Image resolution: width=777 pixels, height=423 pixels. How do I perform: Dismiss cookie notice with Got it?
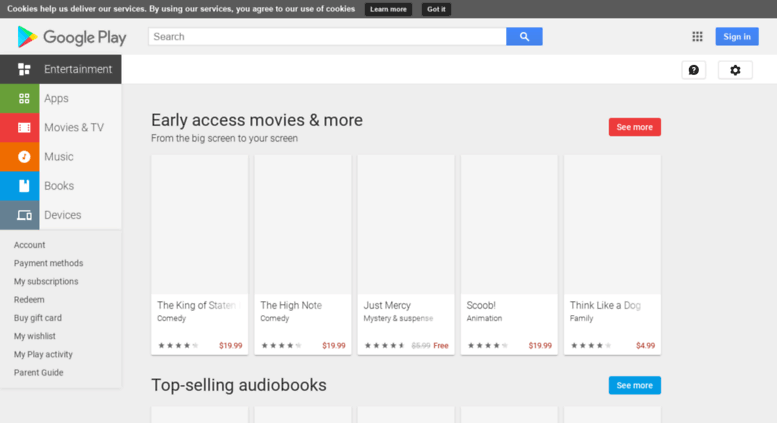pyautogui.click(x=436, y=9)
